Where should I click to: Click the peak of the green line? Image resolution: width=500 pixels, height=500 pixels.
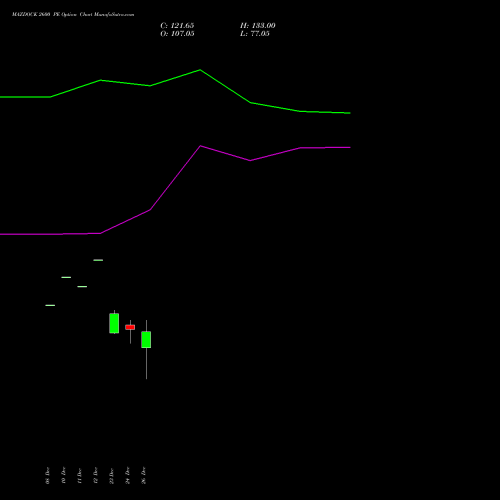[200, 70]
